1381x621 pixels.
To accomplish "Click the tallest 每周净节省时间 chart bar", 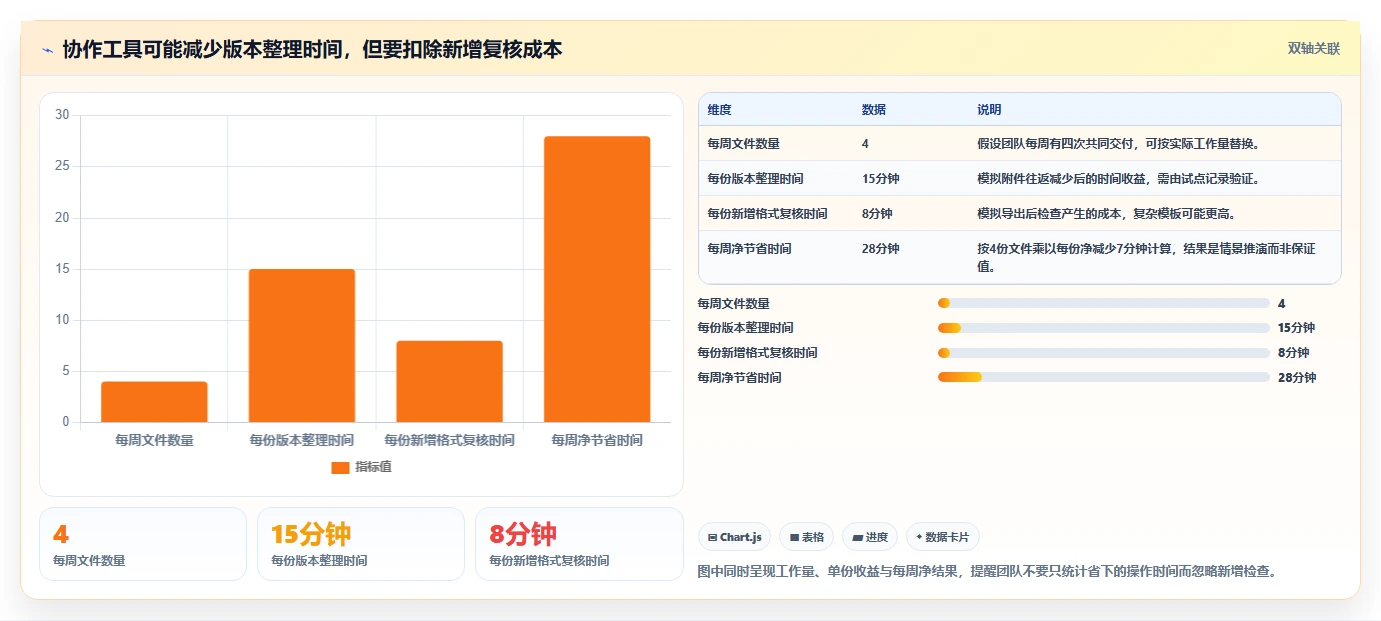I will pyautogui.click(x=597, y=279).
